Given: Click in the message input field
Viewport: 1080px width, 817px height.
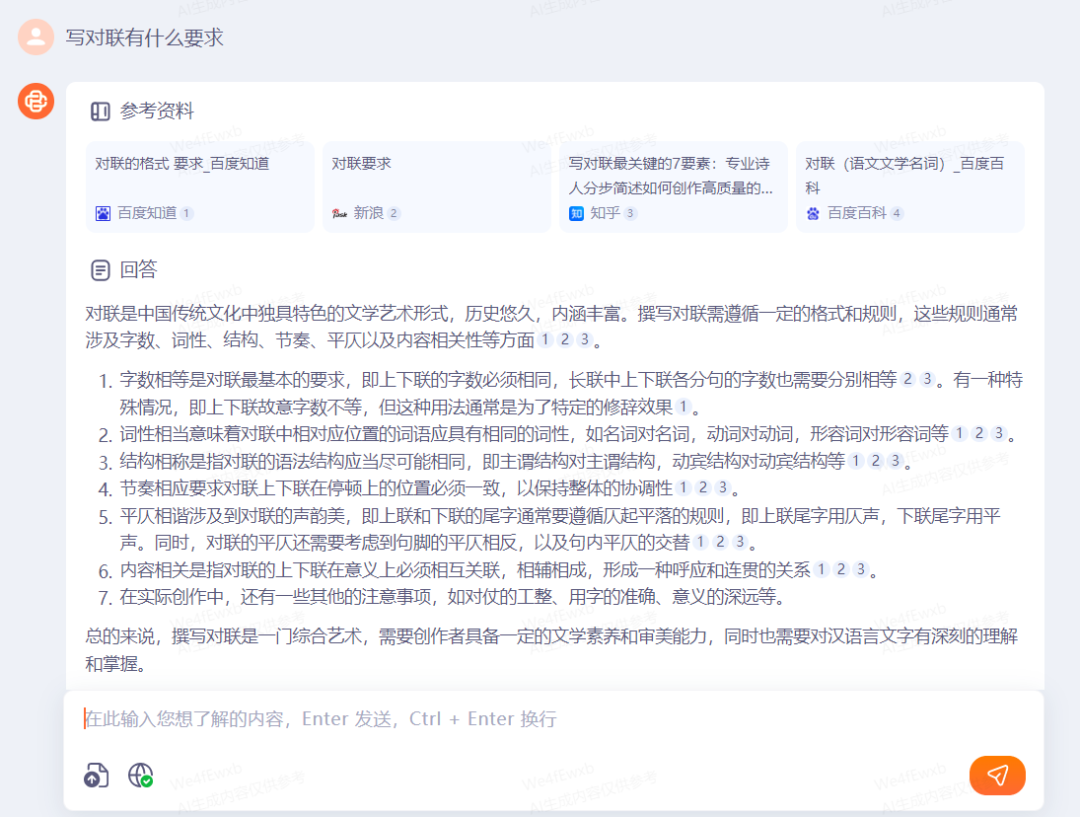Looking at the screenshot, I should coord(554,719).
